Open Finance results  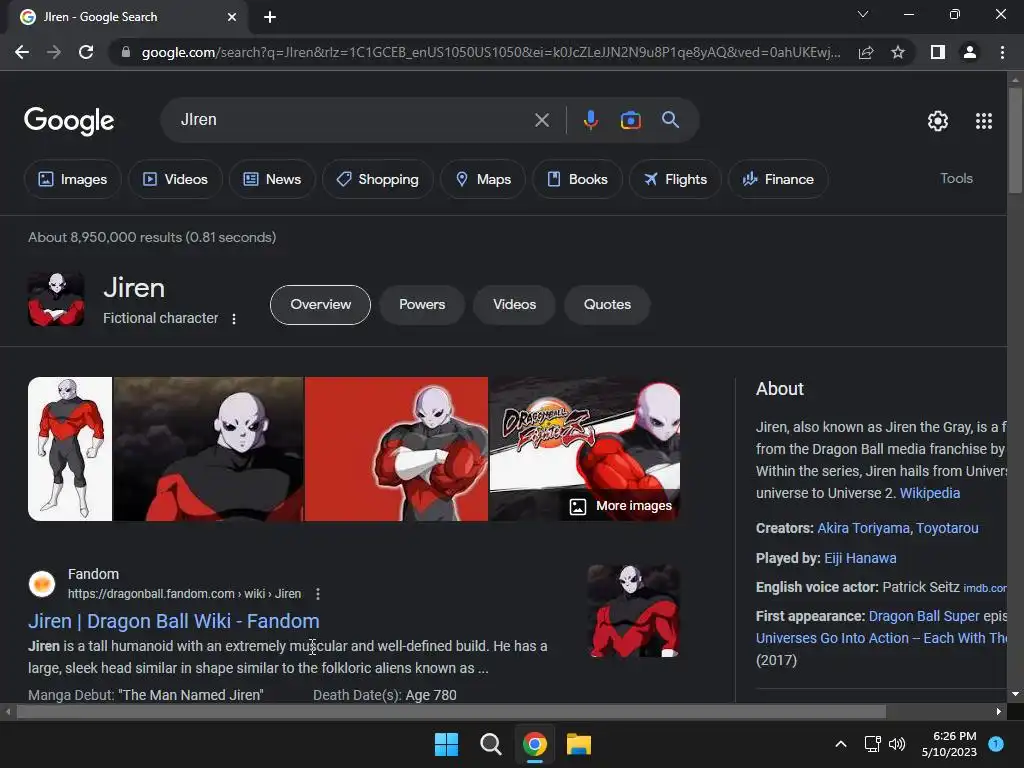(778, 179)
